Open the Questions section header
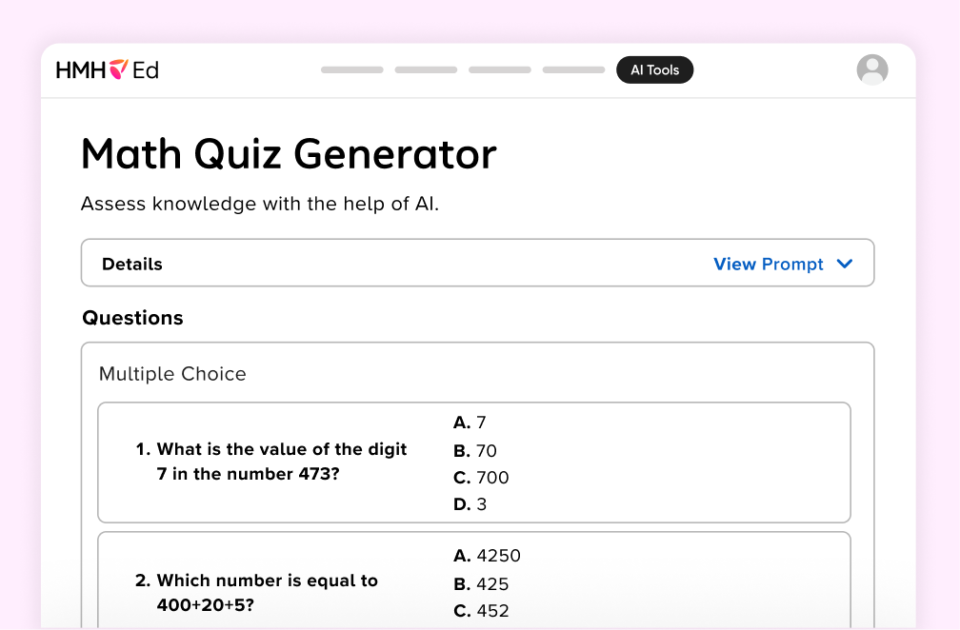The width and height of the screenshot is (960, 630). point(133,317)
